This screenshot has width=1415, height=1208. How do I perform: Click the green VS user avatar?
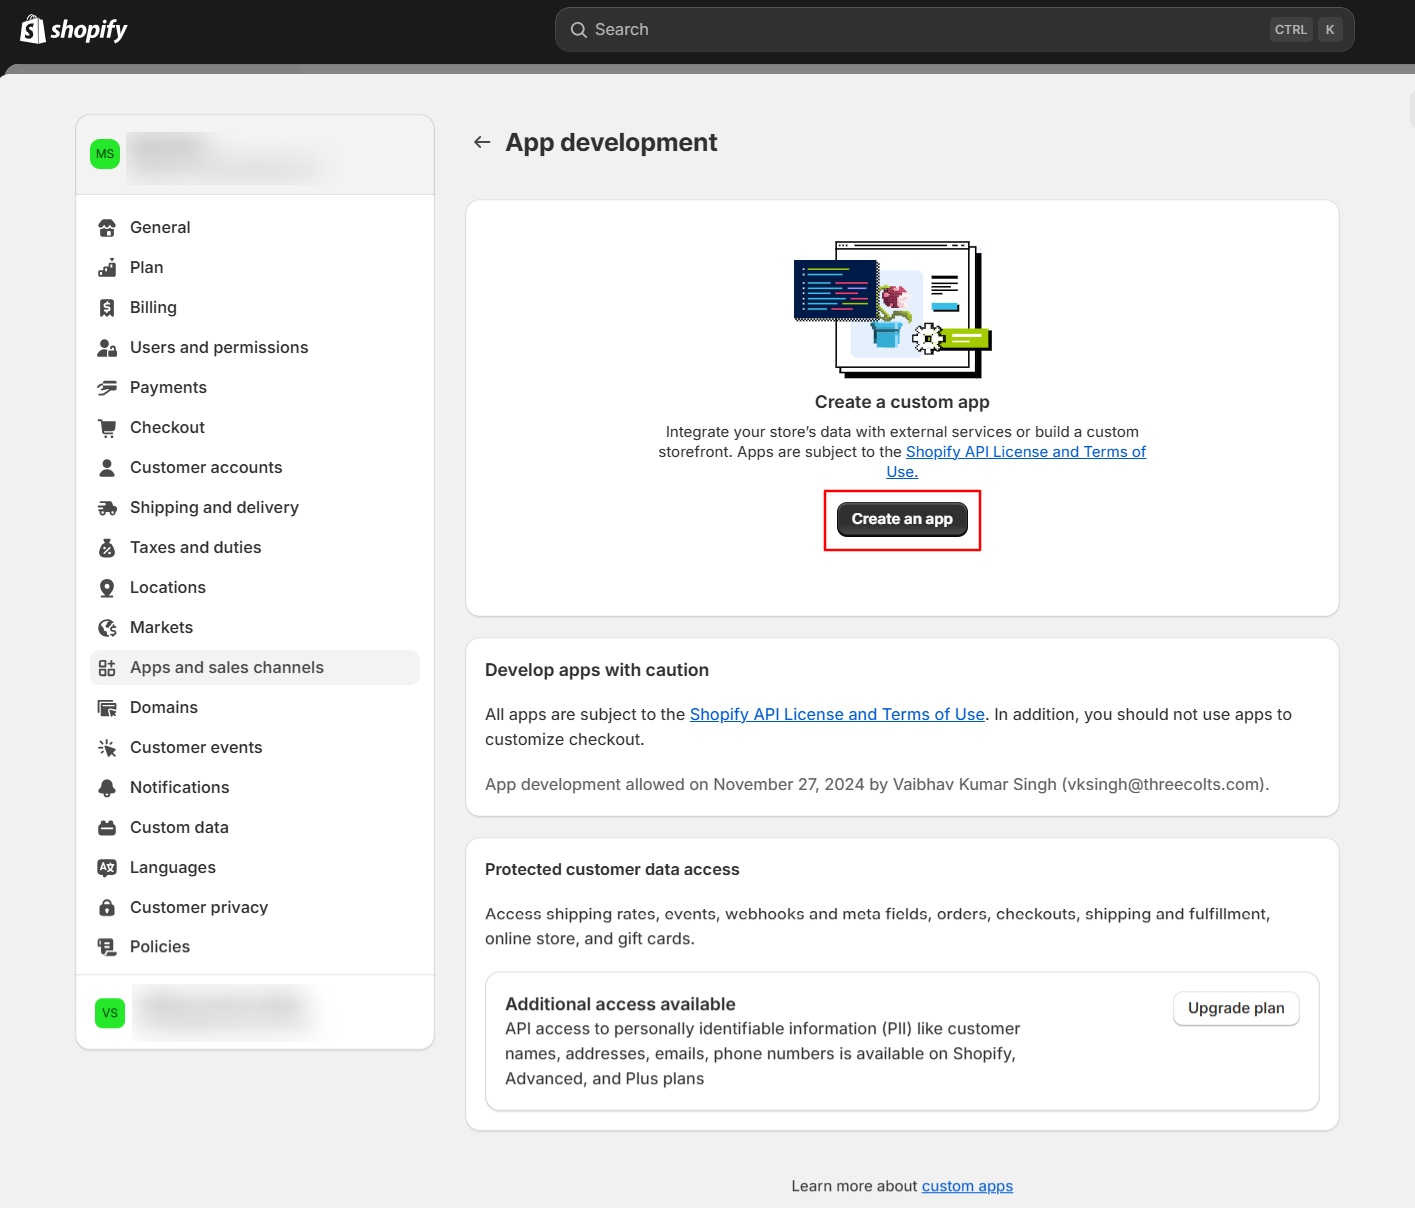110,1013
